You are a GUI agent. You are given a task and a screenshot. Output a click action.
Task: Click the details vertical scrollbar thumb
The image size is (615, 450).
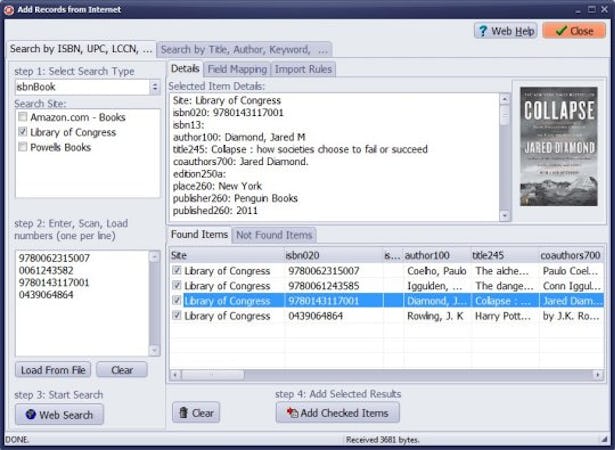[x=505, y=116]
